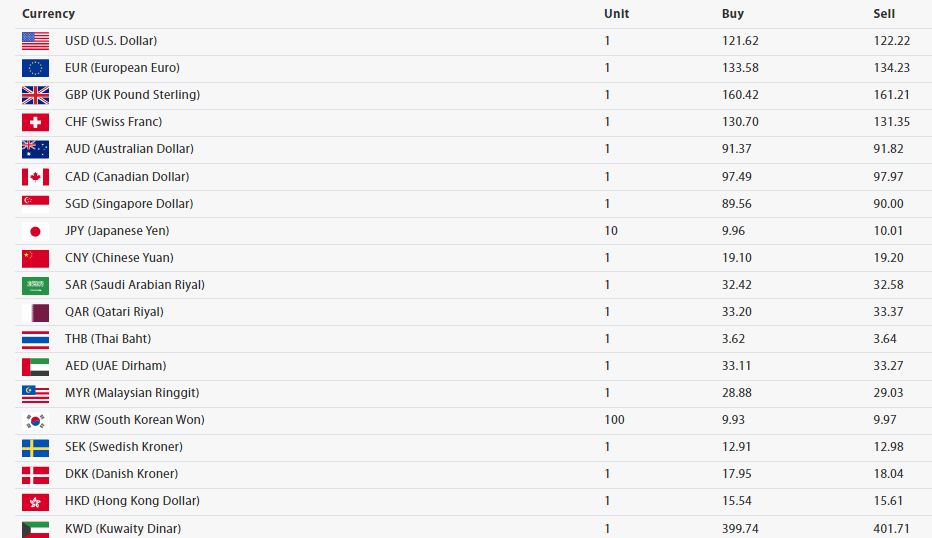Click the Swiss flag icon
Screen dimensions: 932x538
point(36,122)
